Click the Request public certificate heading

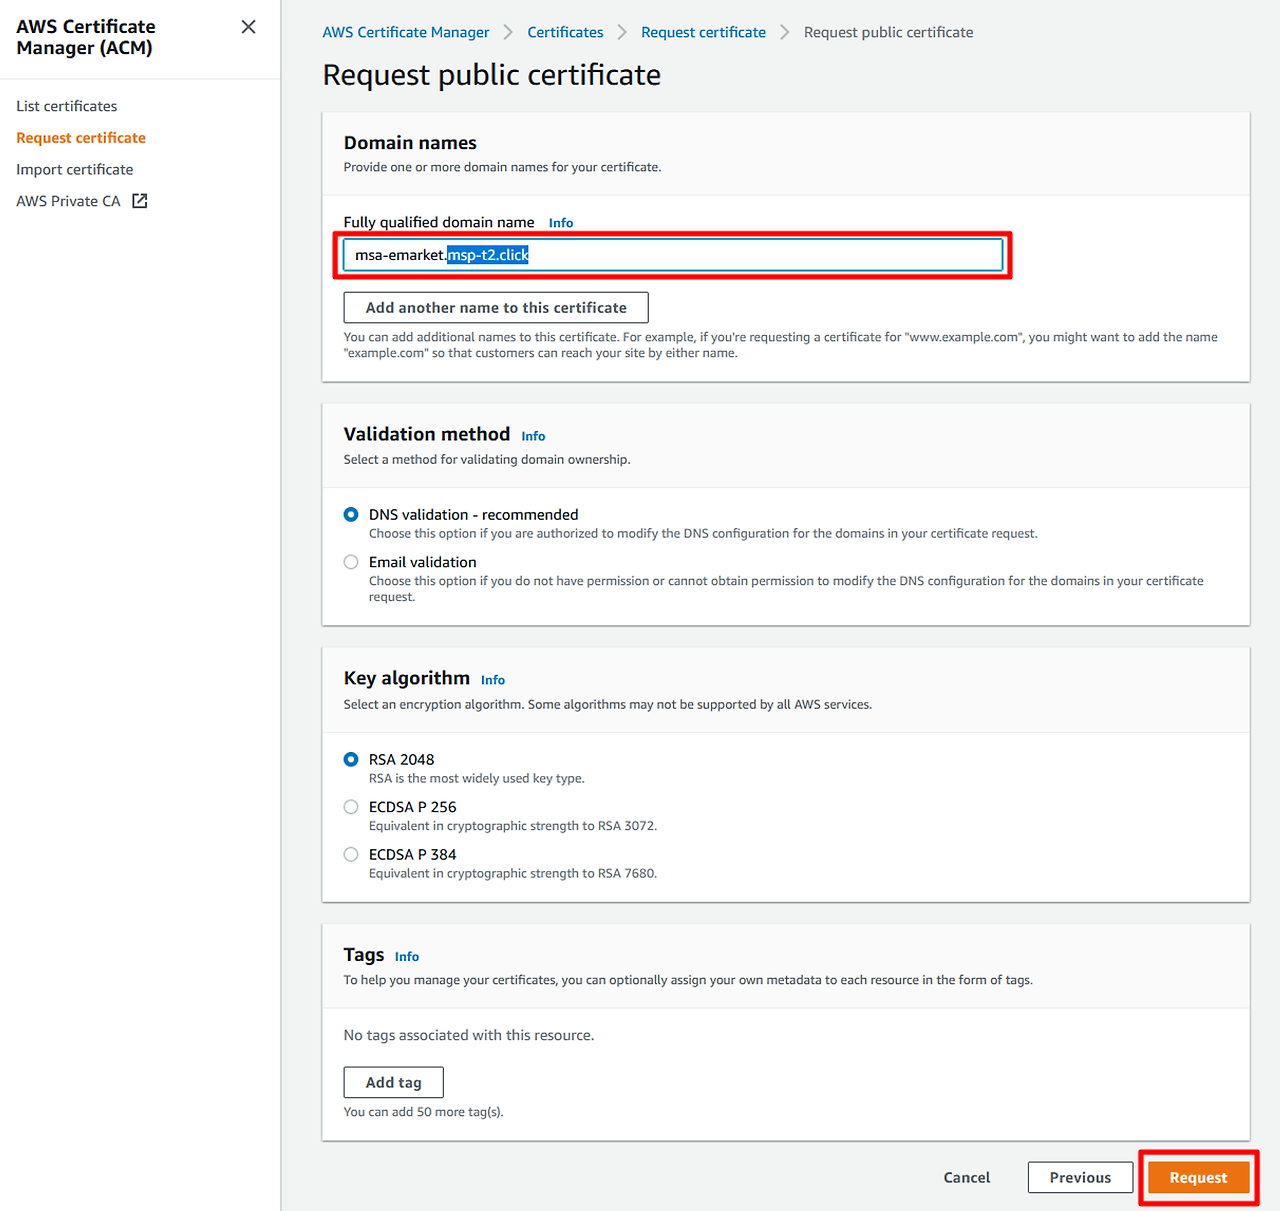491,75
